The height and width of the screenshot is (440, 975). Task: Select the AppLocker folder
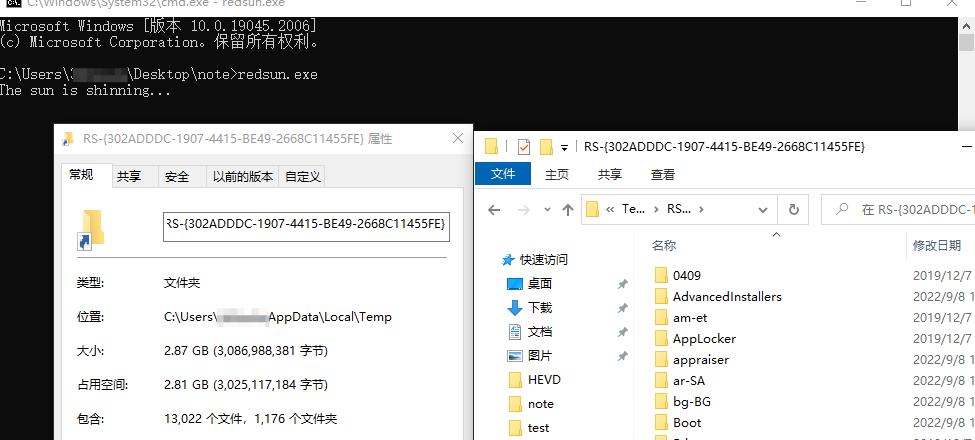pos(704,339)
